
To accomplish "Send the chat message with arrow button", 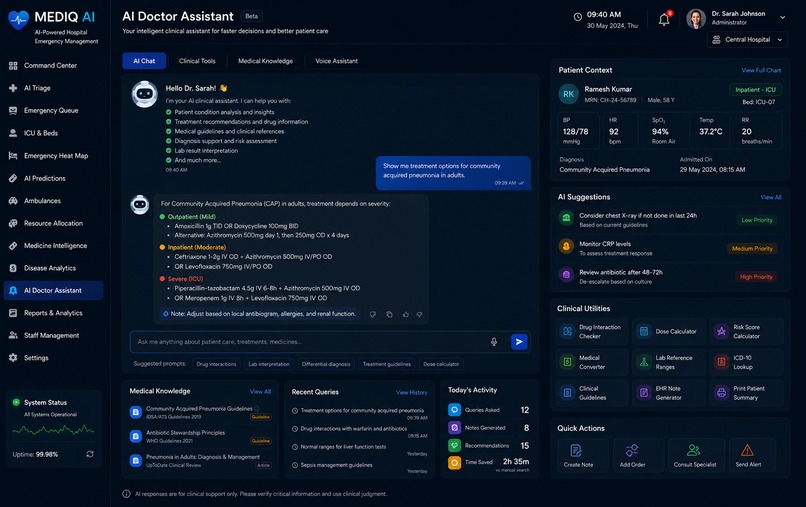I will pos(519,342).
